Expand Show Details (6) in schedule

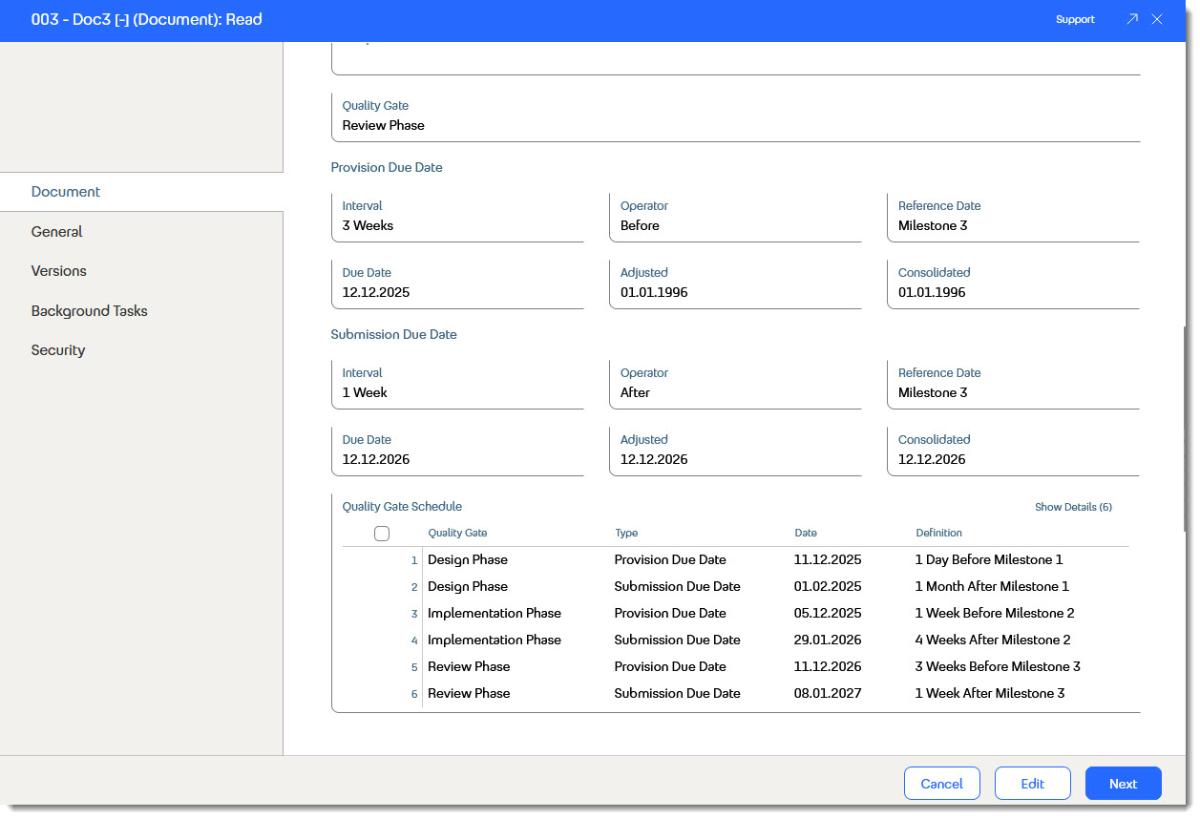pyautogui.click(x=1073, y=507)
